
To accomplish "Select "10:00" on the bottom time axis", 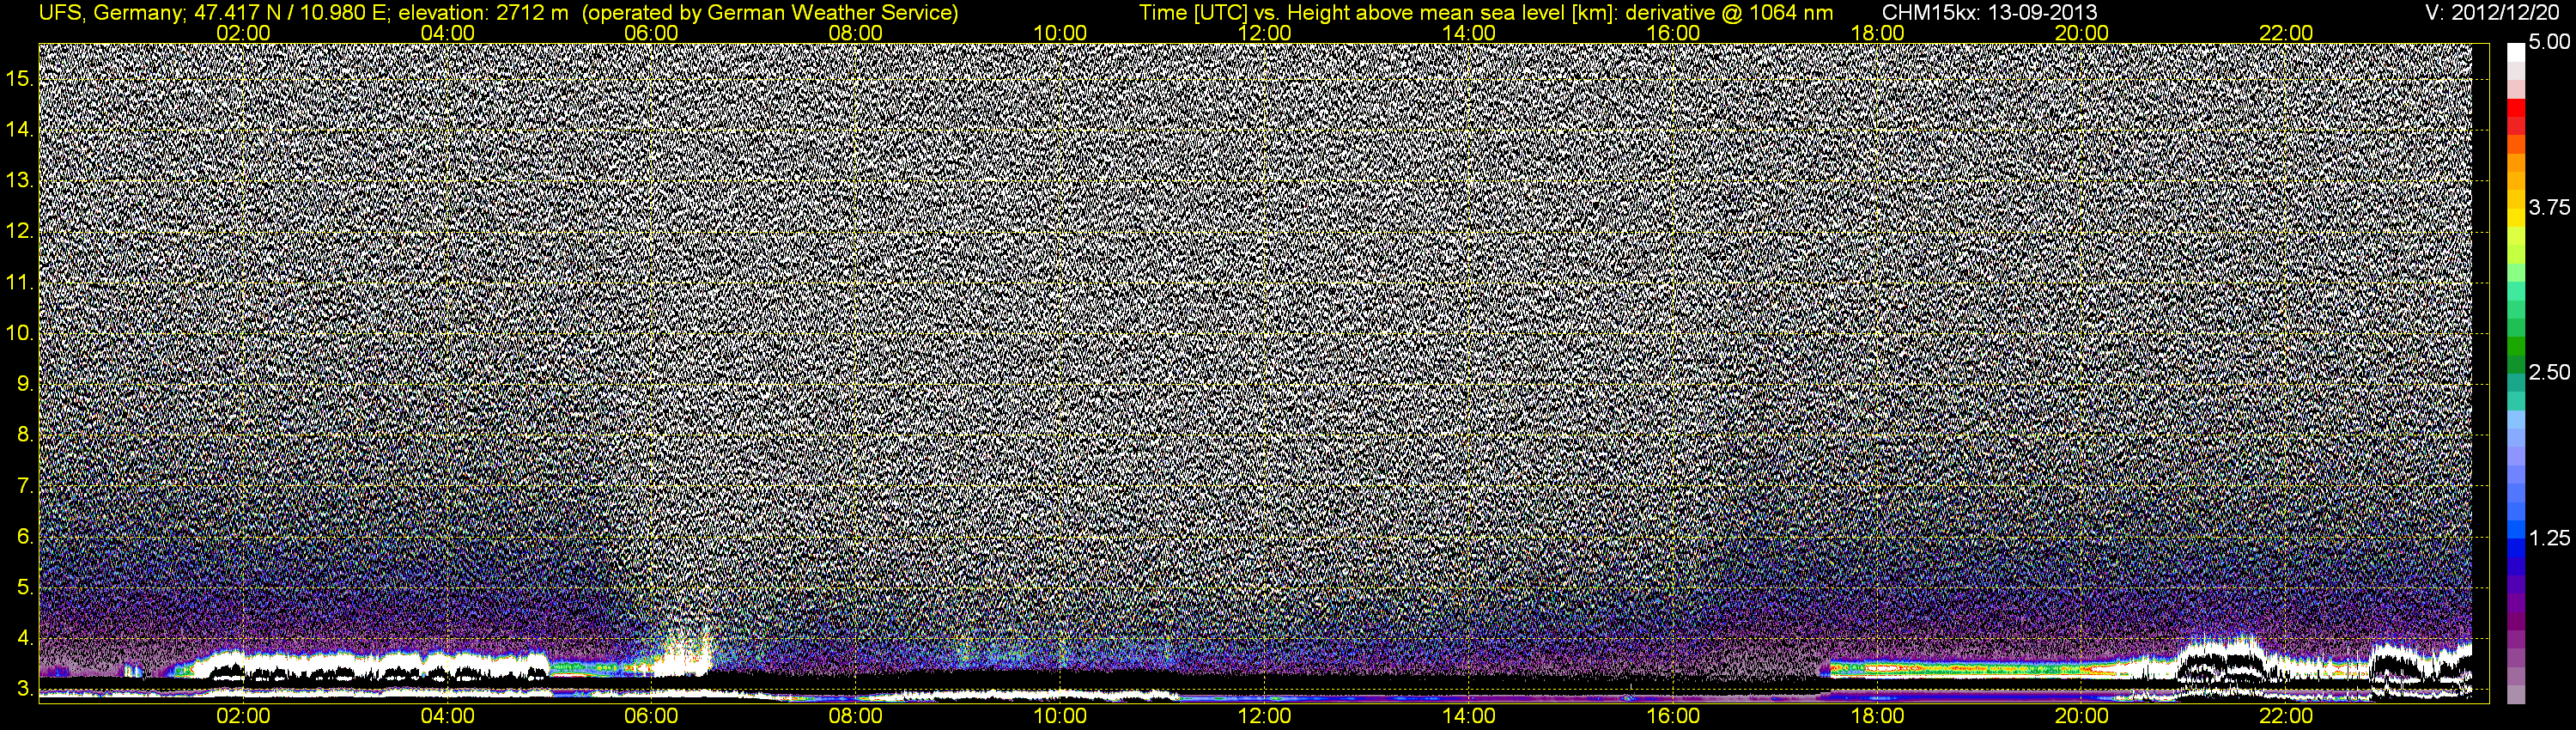I will pos(1060,716).
